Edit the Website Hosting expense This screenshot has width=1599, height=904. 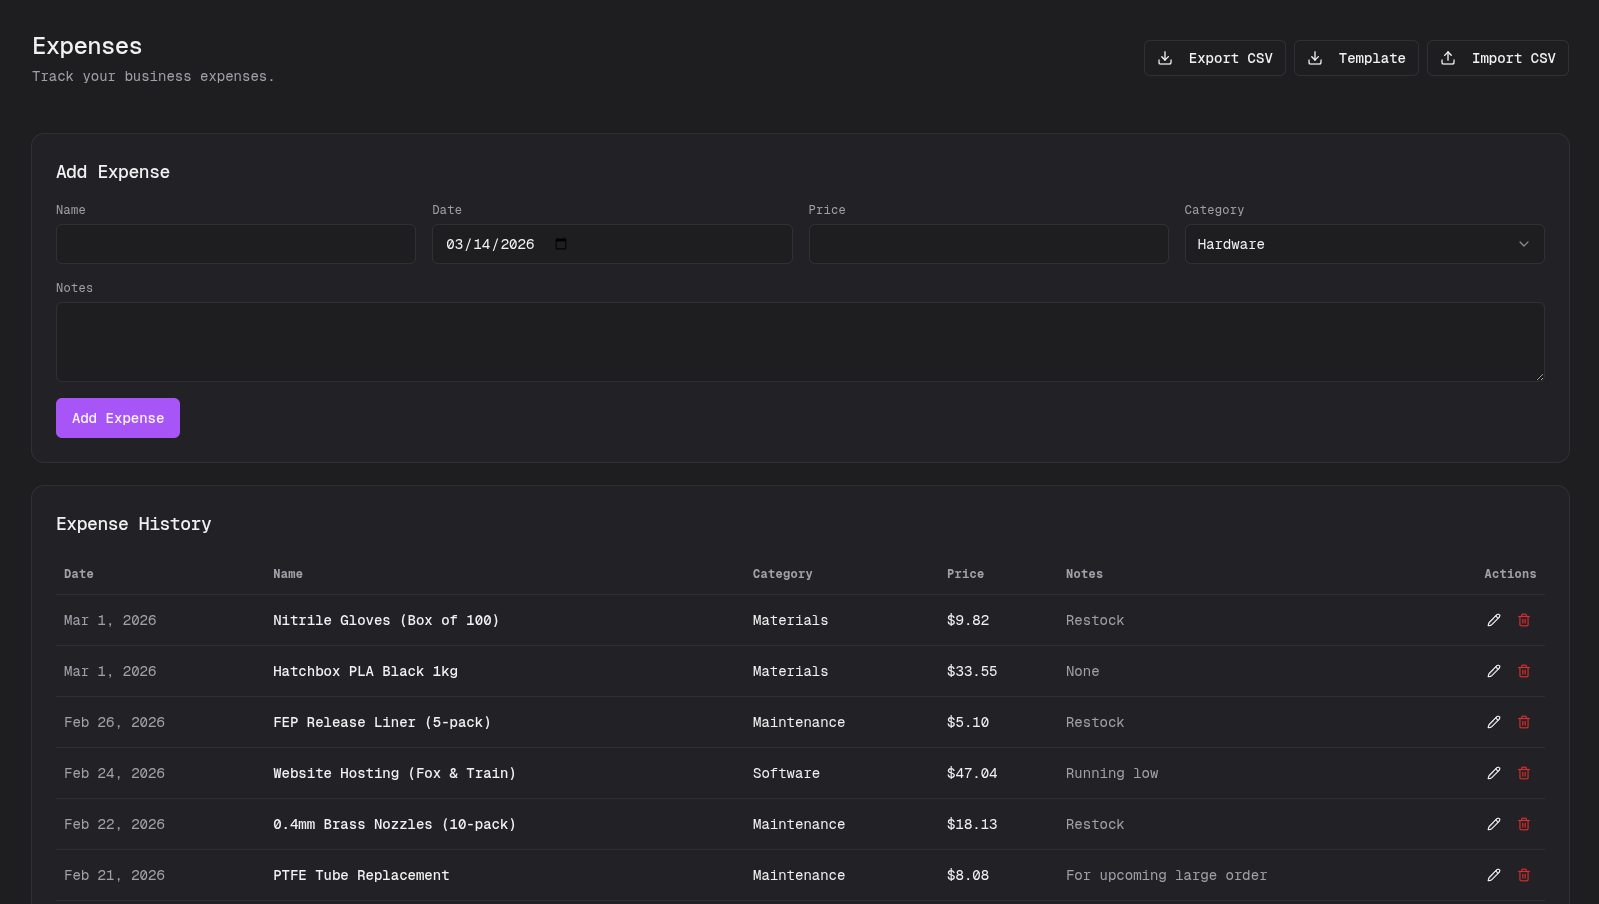1494,773
